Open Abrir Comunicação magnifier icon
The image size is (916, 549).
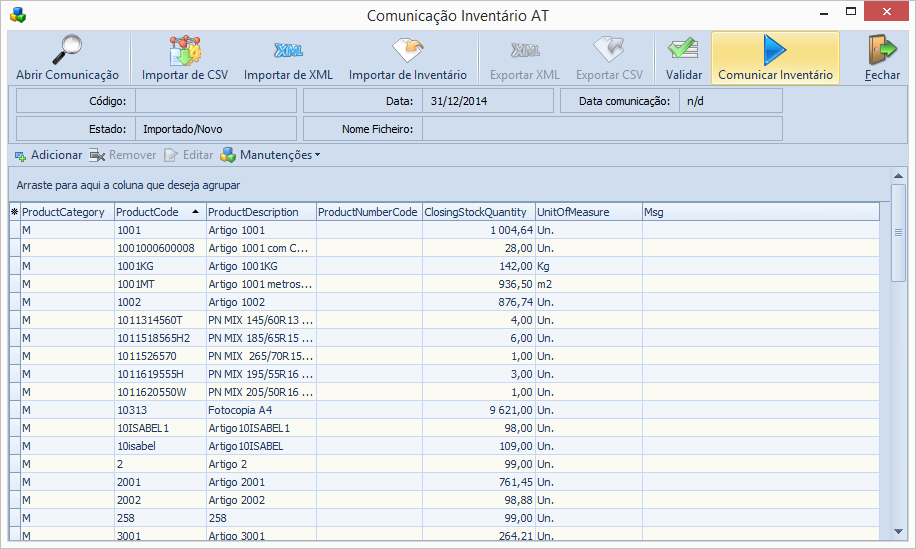(x=67, y=49)
